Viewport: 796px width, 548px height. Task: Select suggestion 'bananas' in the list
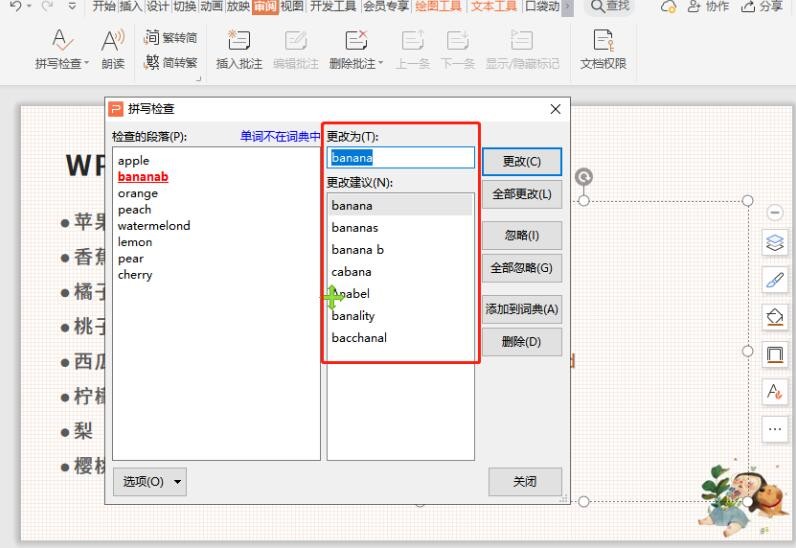coord(355,228)
